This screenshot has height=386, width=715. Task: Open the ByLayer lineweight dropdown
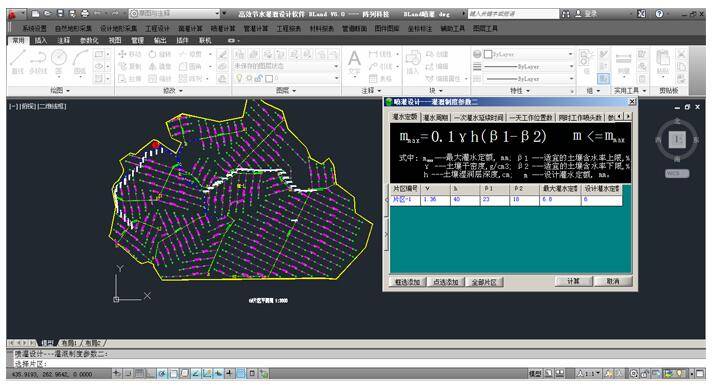pyautogui.click(x=528, y=67)
